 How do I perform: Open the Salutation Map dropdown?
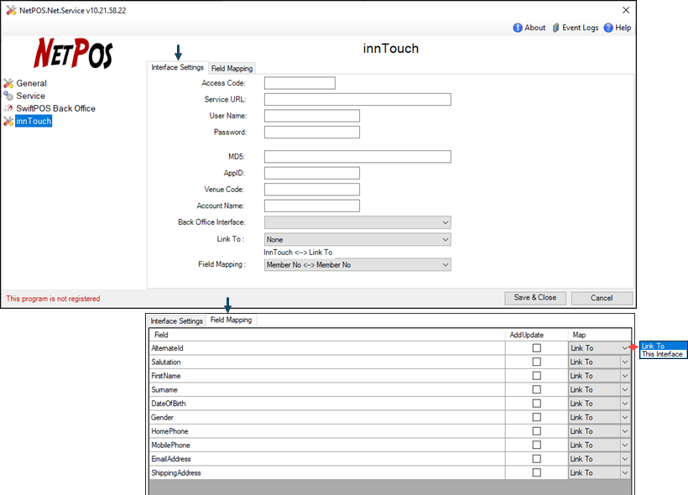(599, 362)
